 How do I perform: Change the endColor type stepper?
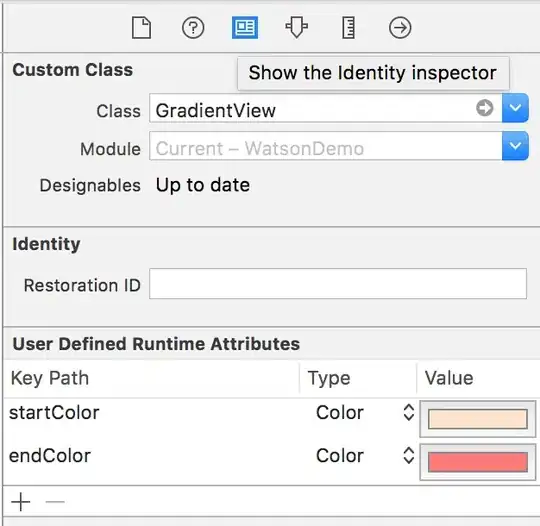pyautogui.click(x=408, y=455)
